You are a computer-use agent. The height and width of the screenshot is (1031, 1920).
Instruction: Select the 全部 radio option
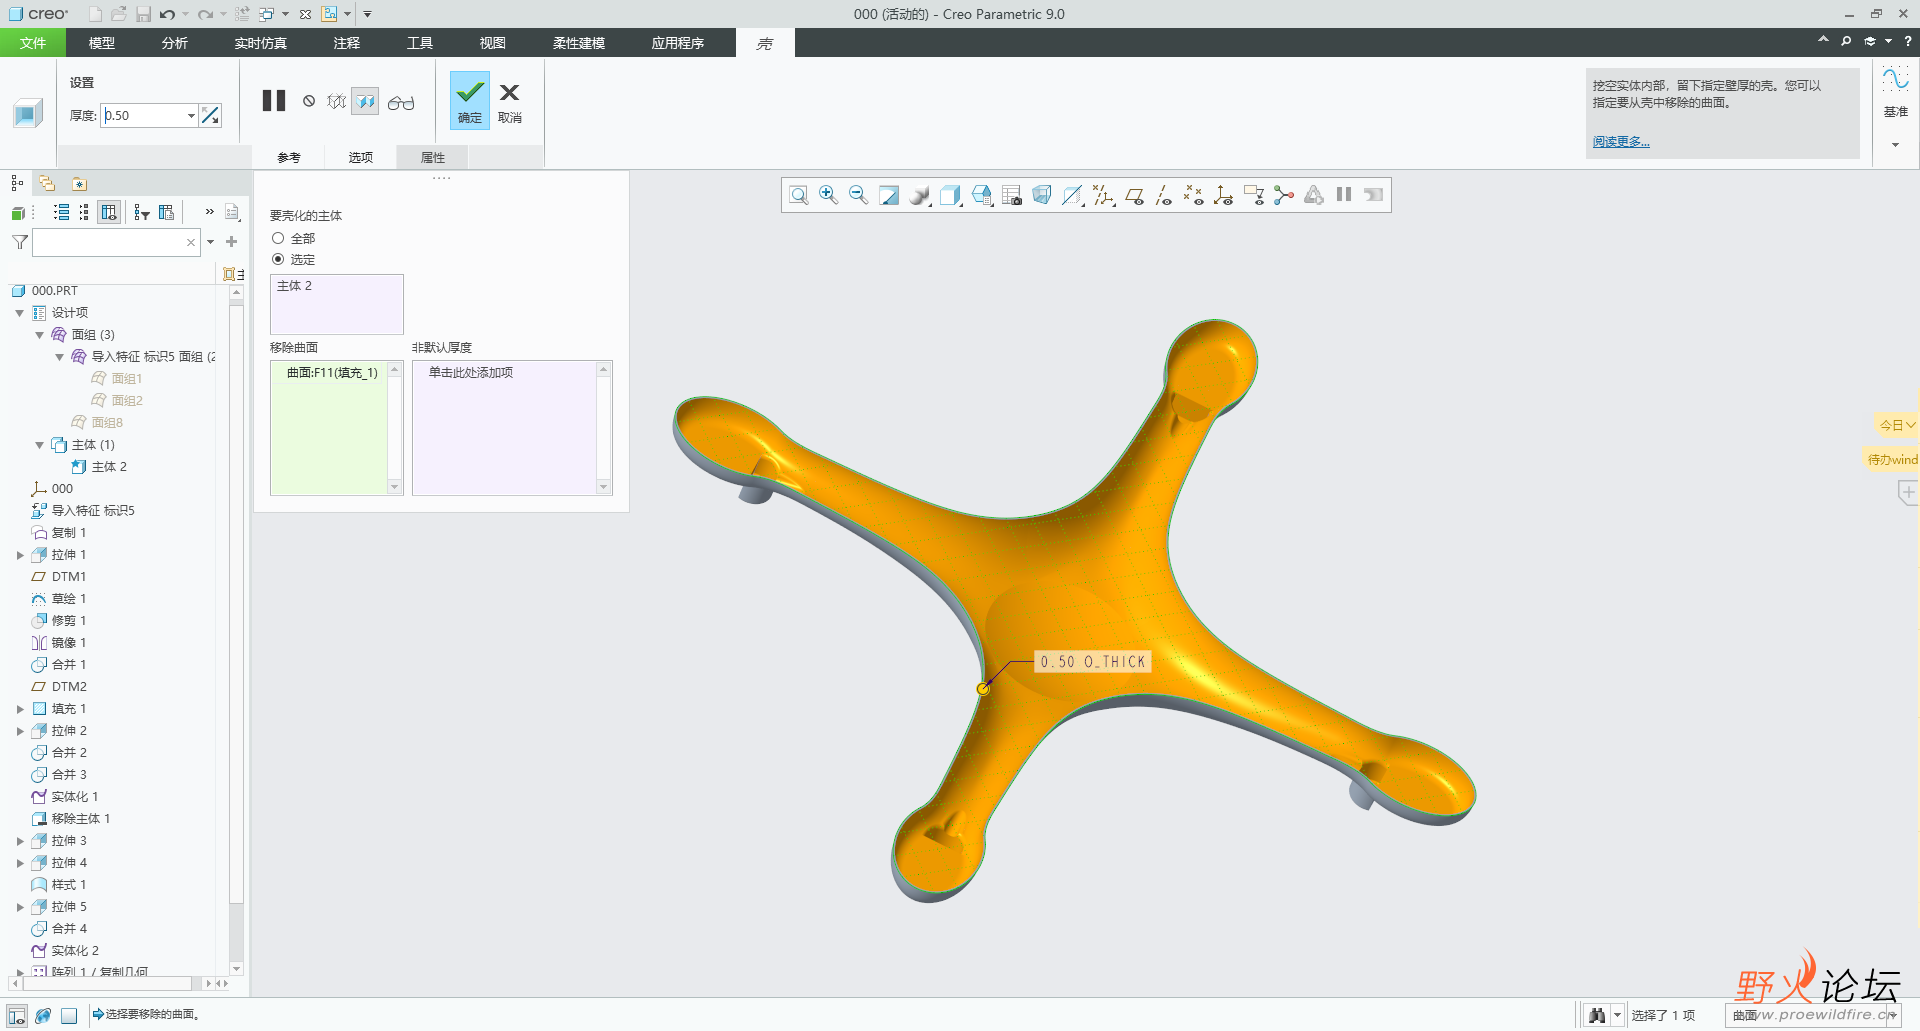(278, 238)
